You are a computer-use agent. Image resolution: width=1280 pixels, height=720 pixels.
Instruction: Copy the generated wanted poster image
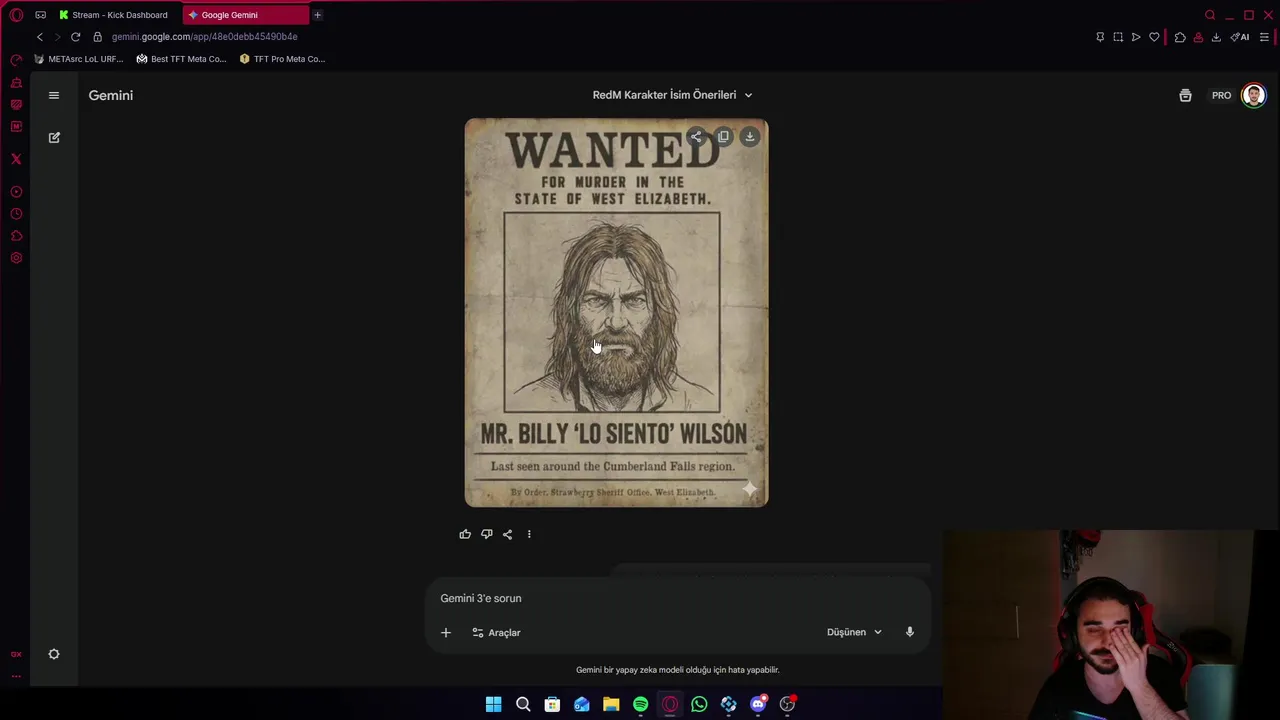click(723, 137)
